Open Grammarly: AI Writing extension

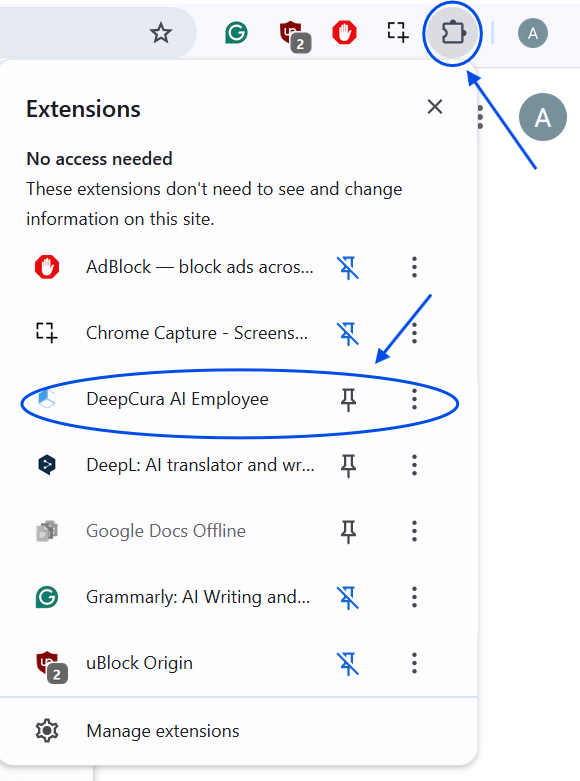tap(198, 597)
